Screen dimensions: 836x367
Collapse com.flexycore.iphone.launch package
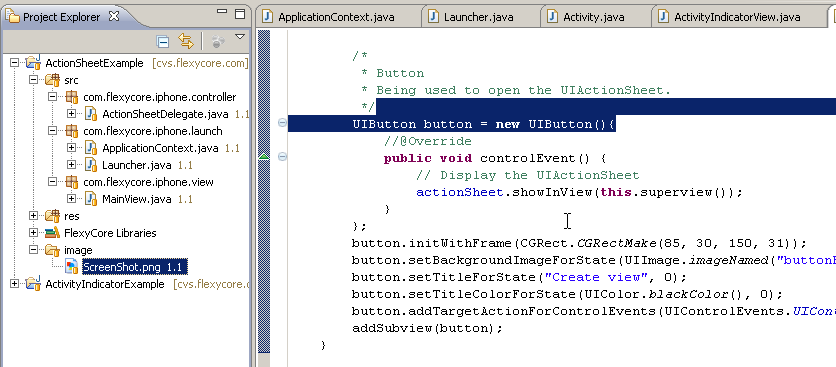tap(52, 131)
